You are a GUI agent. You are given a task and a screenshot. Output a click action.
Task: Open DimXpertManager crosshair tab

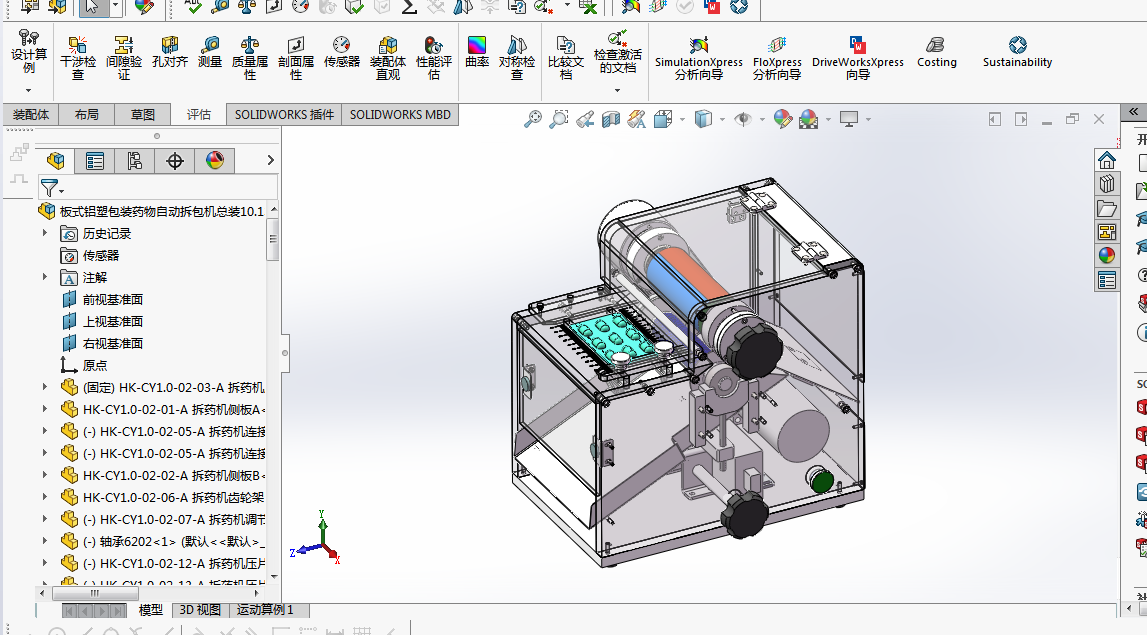click(175, 161)
